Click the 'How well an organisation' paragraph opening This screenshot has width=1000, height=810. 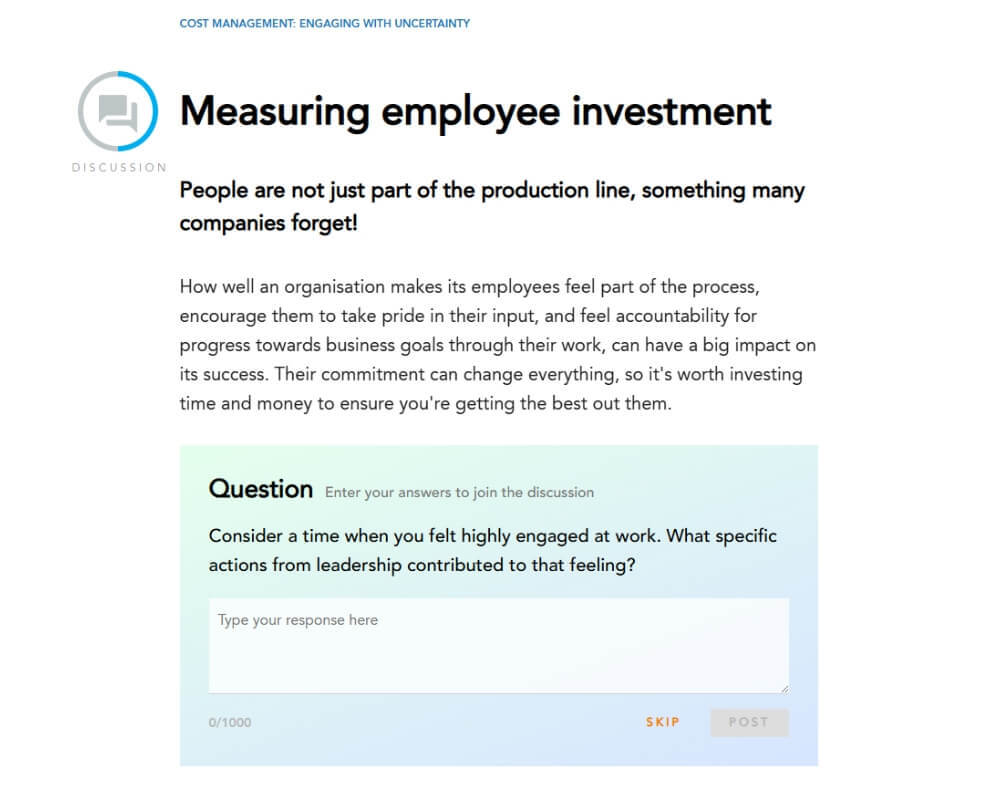tap(280, 287)
